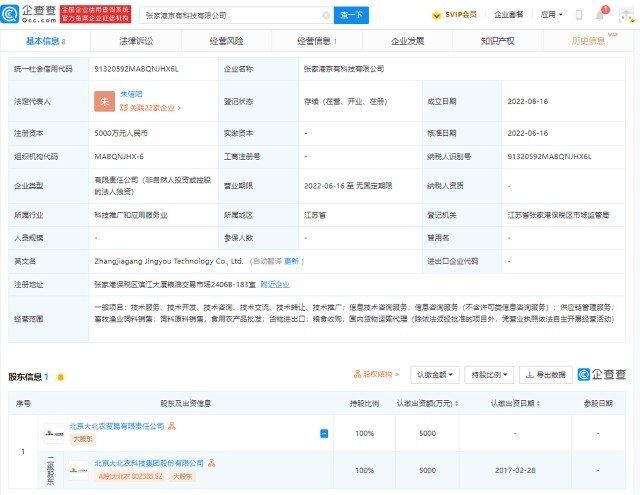Switch to the 知识产权 tab

point(498,41)
